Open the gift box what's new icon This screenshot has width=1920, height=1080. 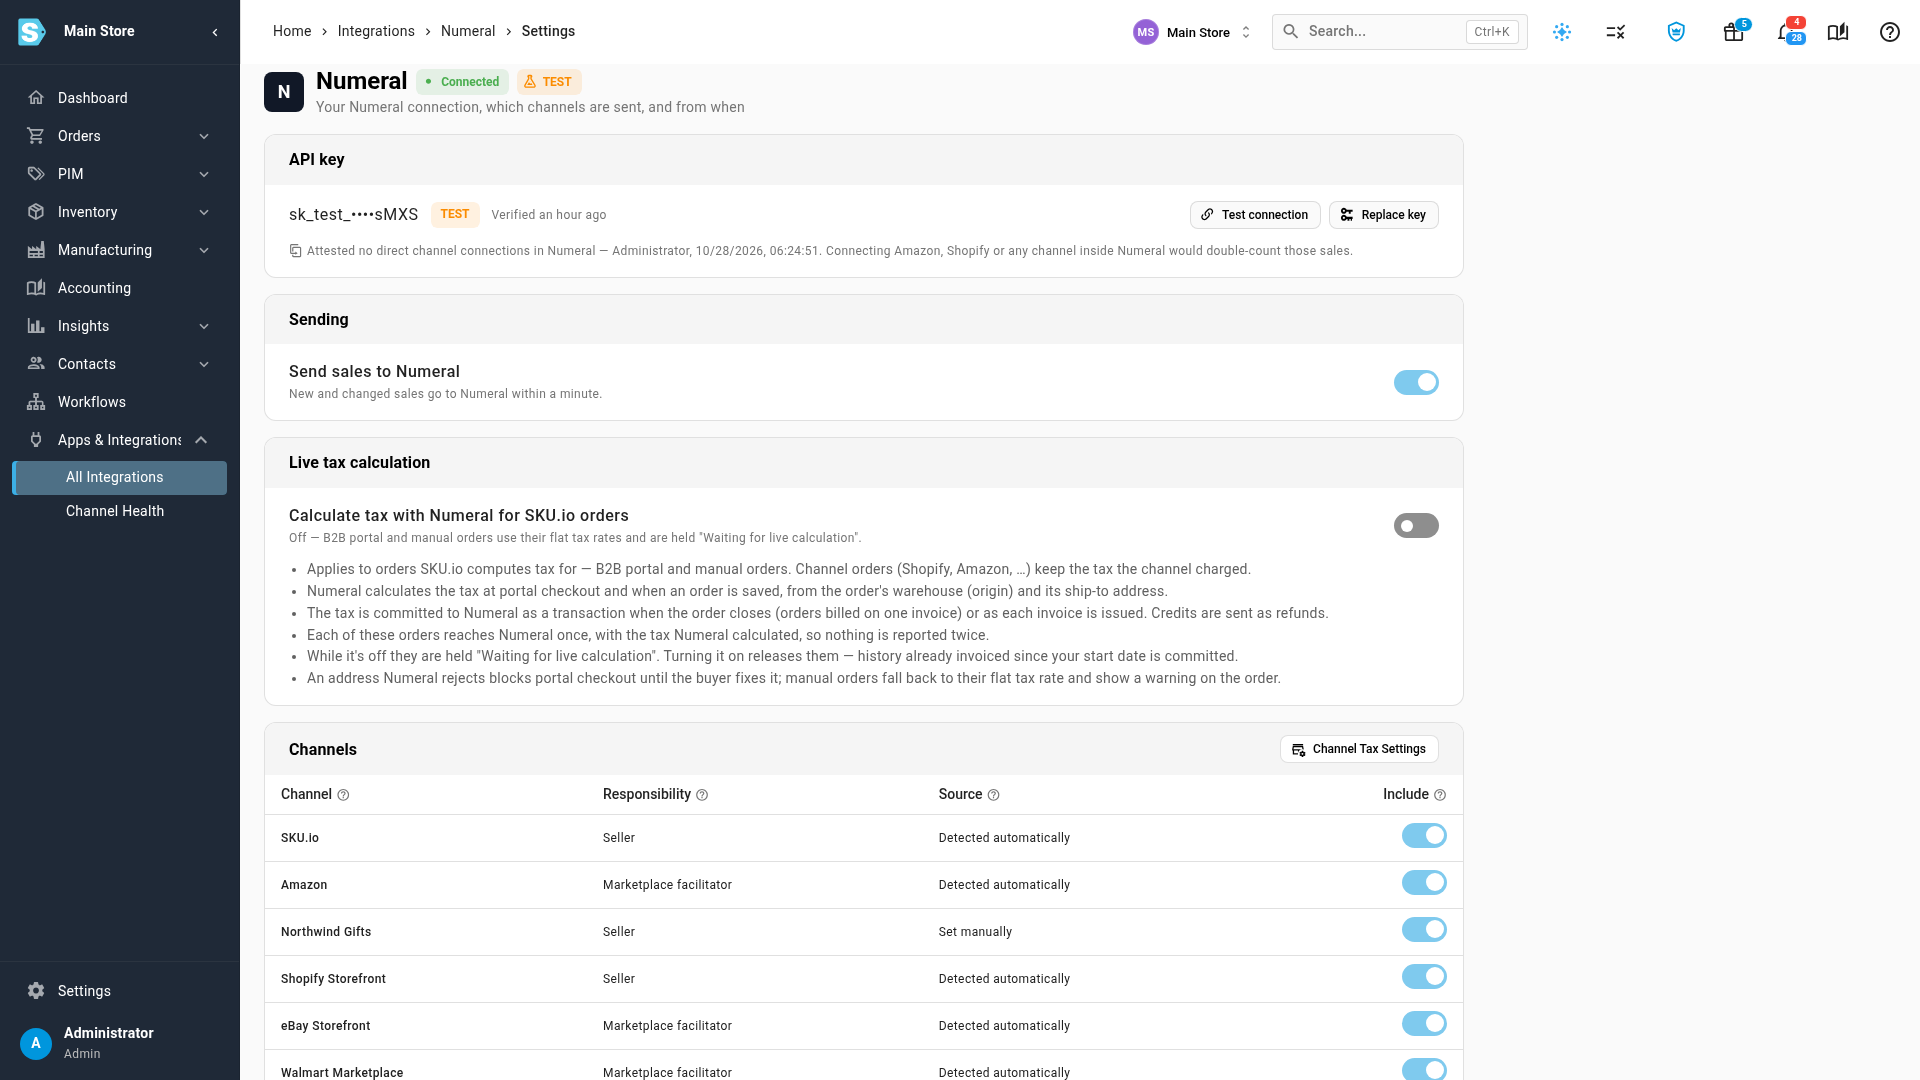coord(1734,32)
